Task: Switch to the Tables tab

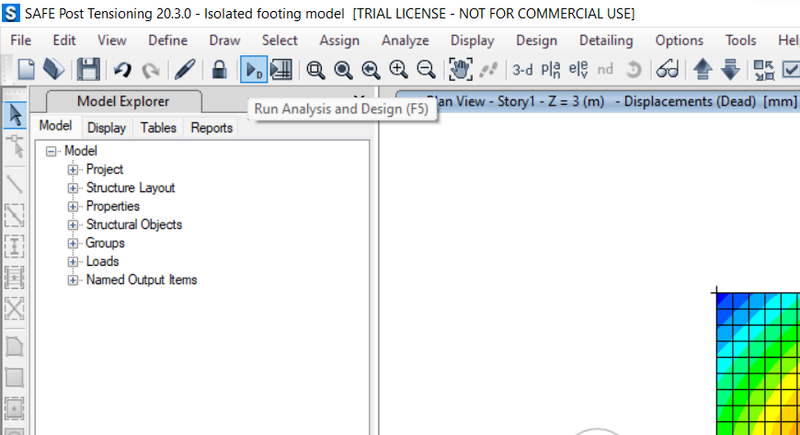Action: [x=158, y=127]
